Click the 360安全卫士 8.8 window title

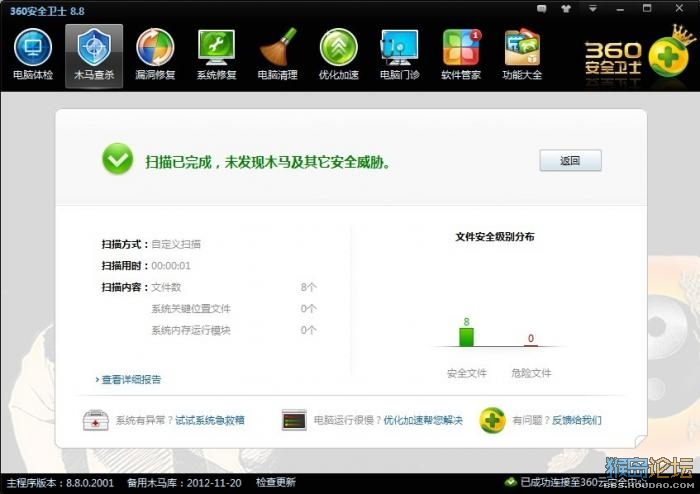coord(47,11)
